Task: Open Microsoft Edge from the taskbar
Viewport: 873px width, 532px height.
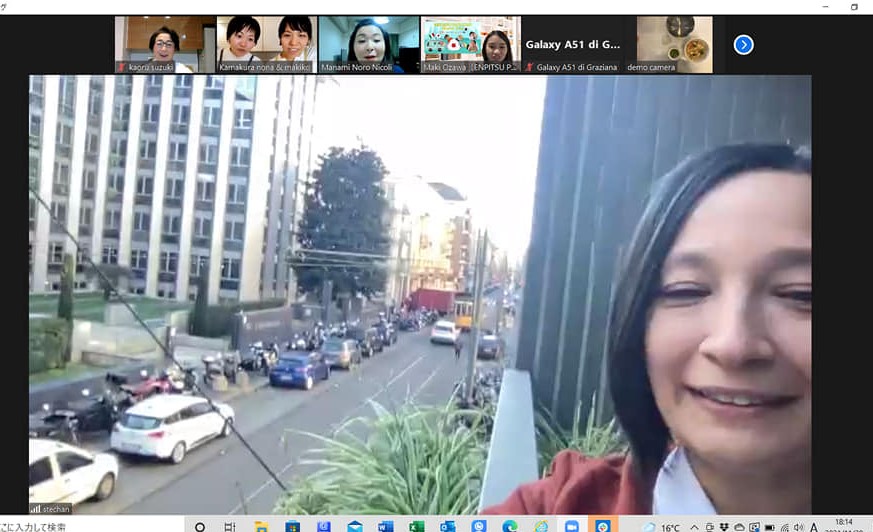Action: [510, 526]
